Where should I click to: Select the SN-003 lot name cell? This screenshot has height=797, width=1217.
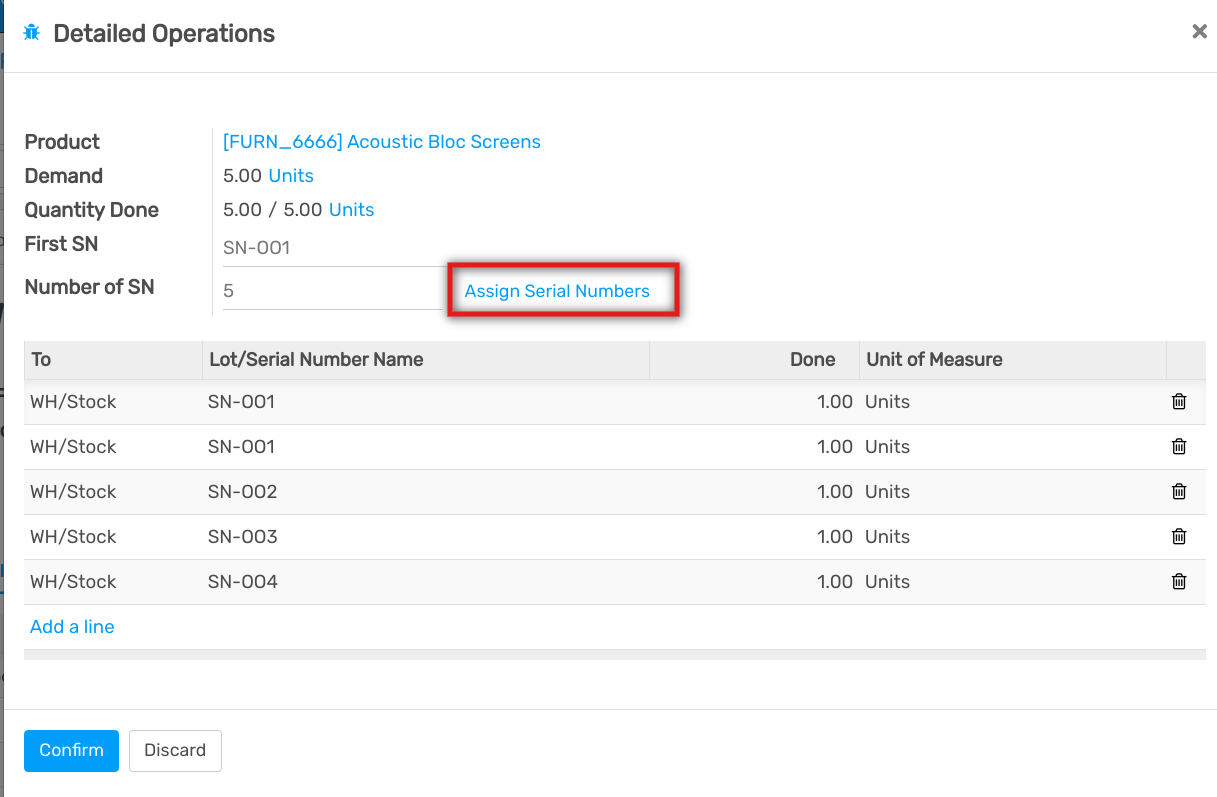243,537
